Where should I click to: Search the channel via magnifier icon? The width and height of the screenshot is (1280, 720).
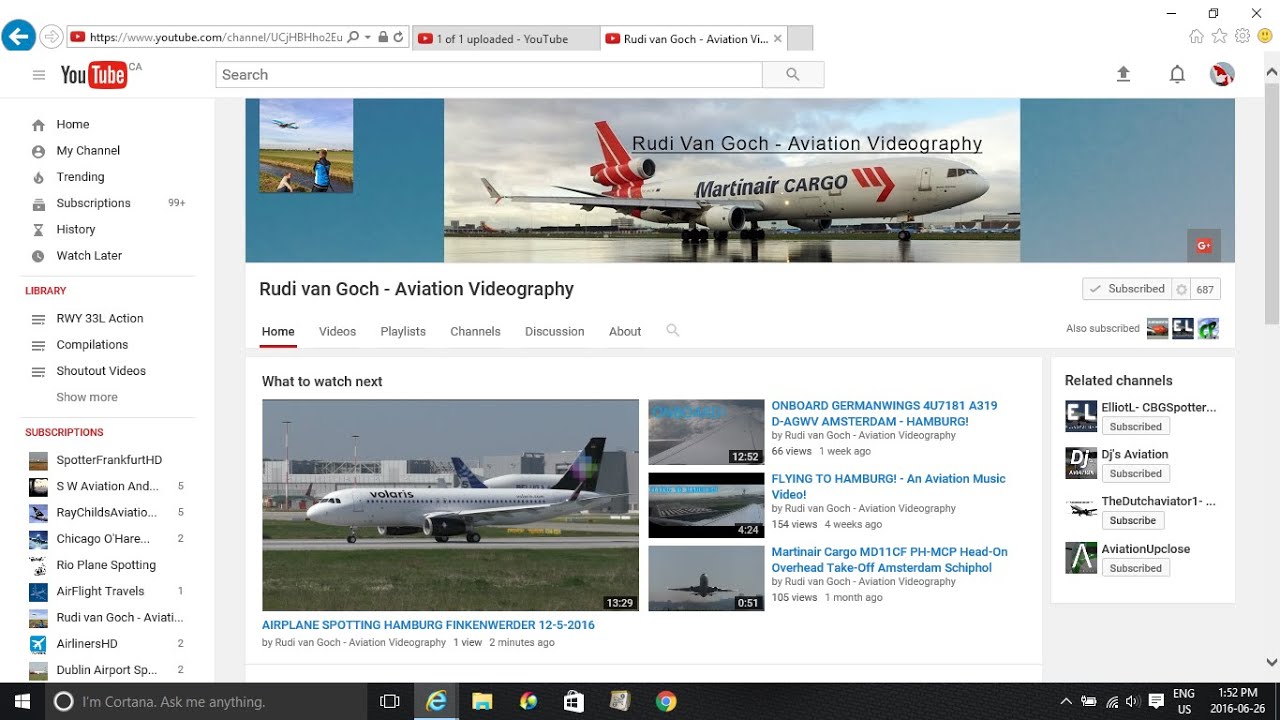673,330
